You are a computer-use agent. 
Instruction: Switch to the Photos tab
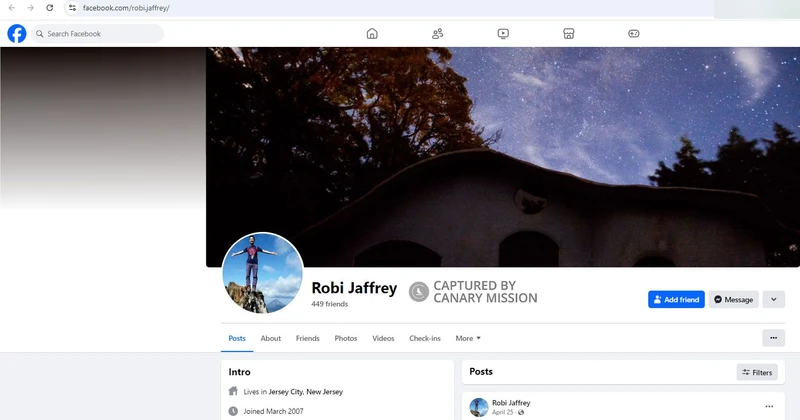coord(345,338)
